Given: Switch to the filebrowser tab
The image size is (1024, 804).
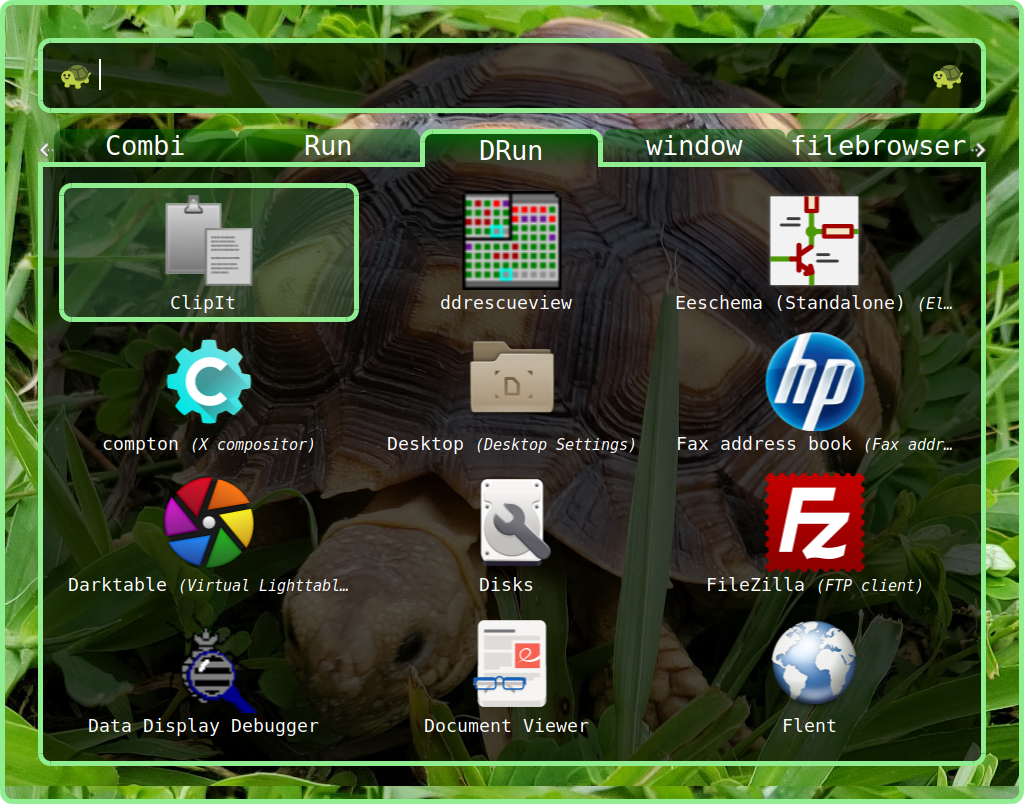Looking at the screenshot, I should coord(877,146).
